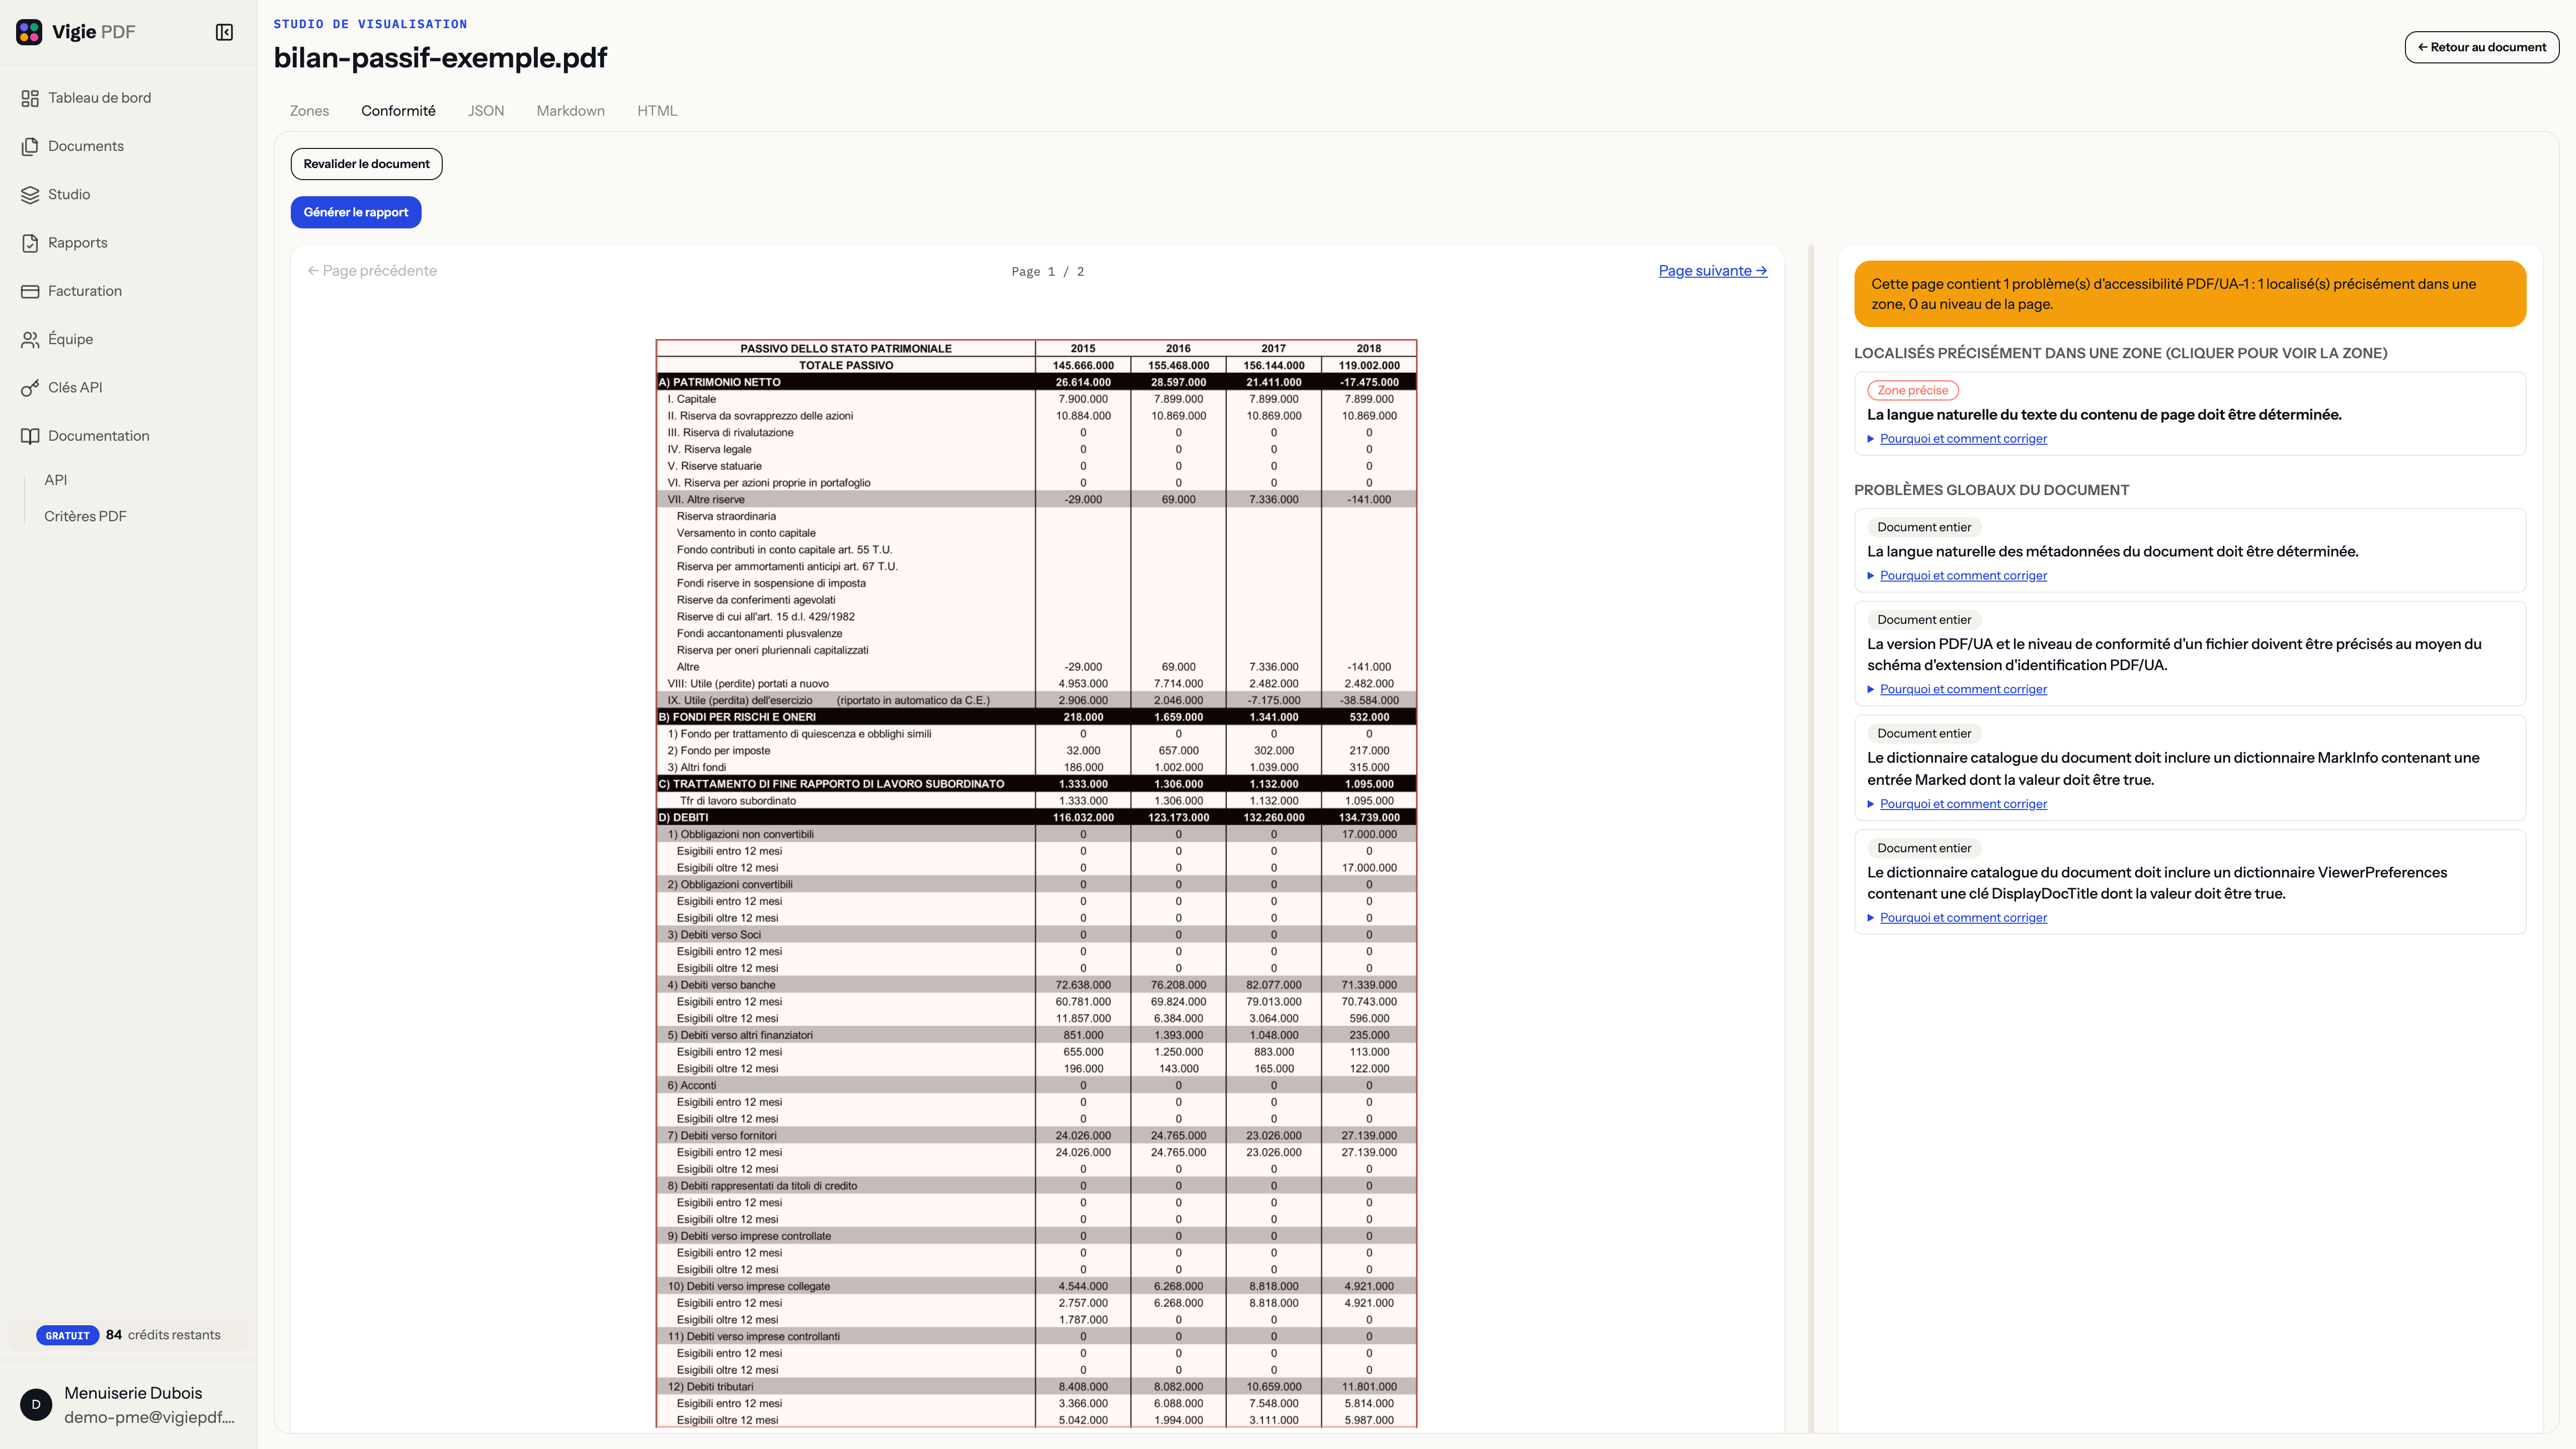Click the user avatar D circle
The image size is (2576, 1449).
click(x=36, y=1404)
